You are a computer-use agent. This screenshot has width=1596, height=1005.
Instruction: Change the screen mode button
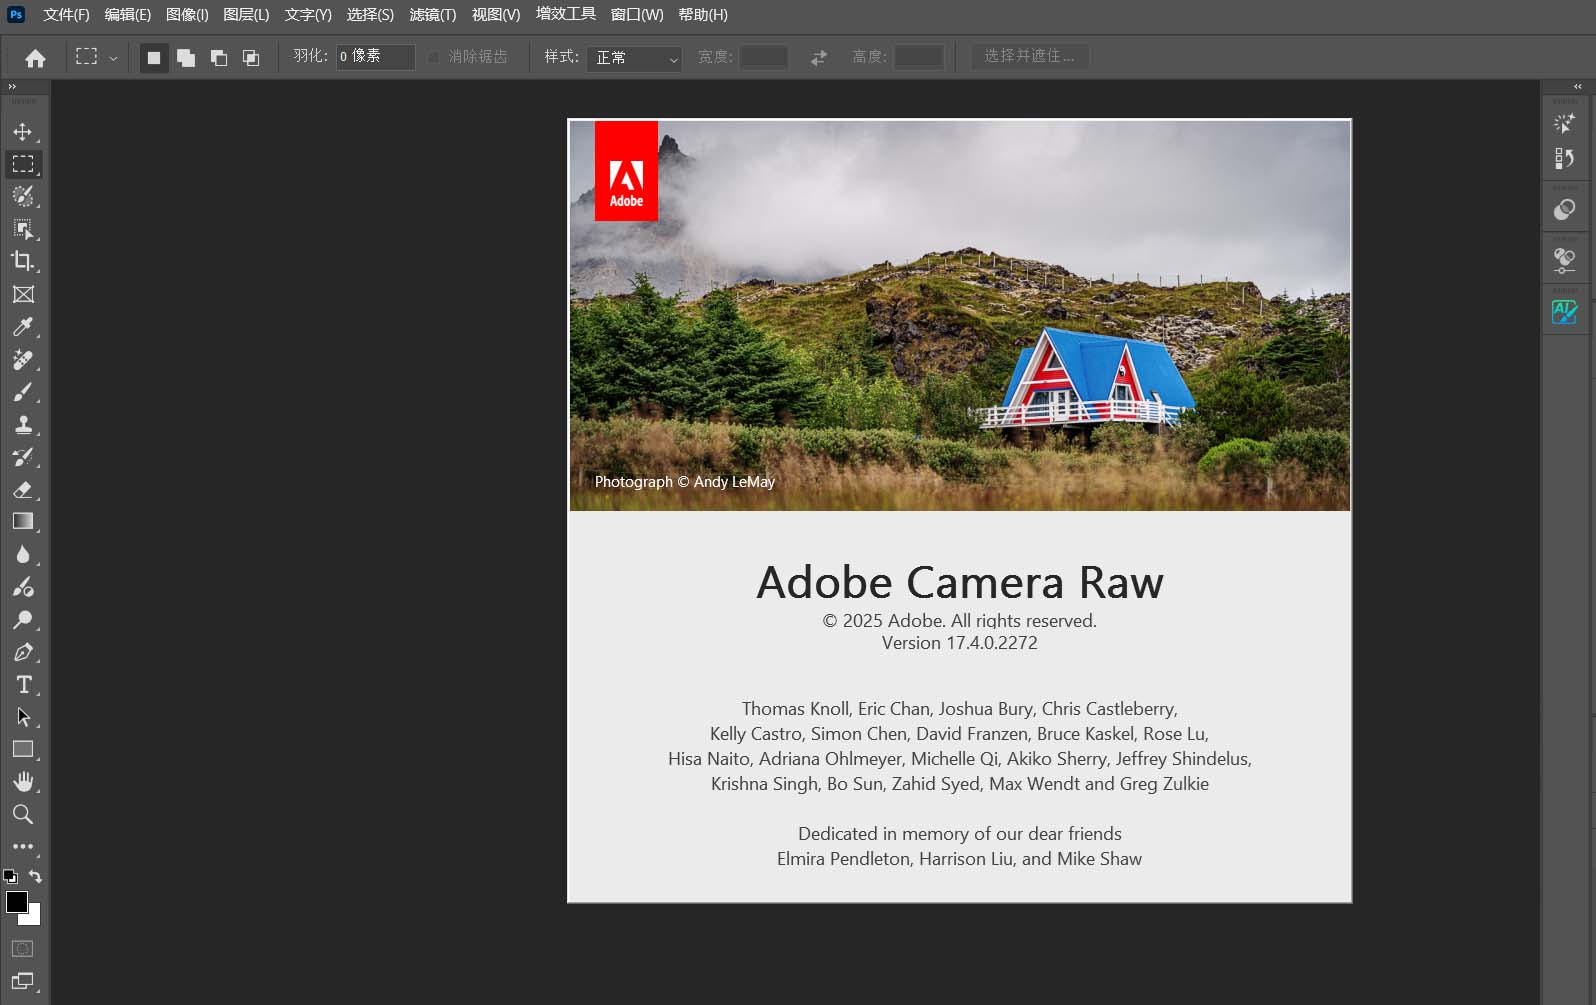click(23, 981)
